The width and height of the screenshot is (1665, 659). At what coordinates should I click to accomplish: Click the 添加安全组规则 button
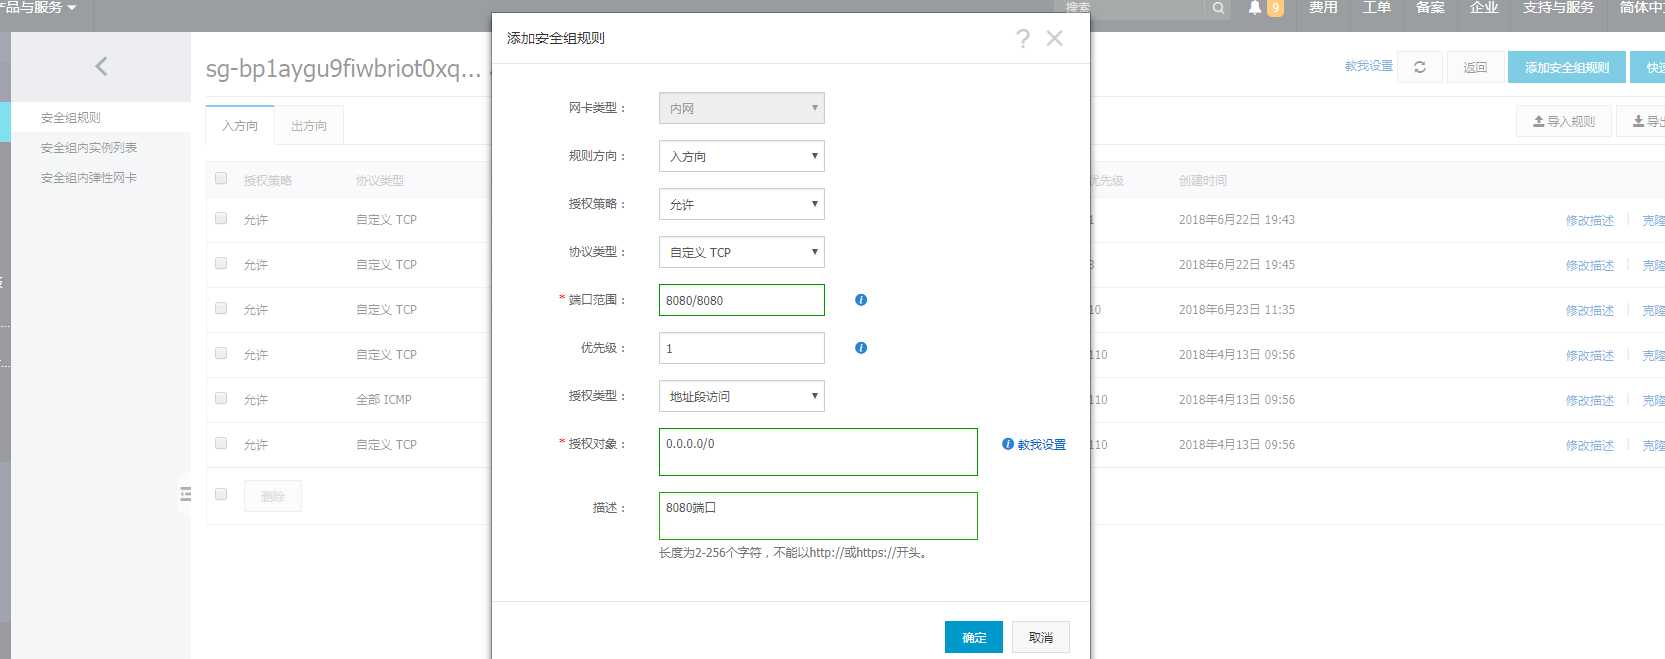(1567, 67)
